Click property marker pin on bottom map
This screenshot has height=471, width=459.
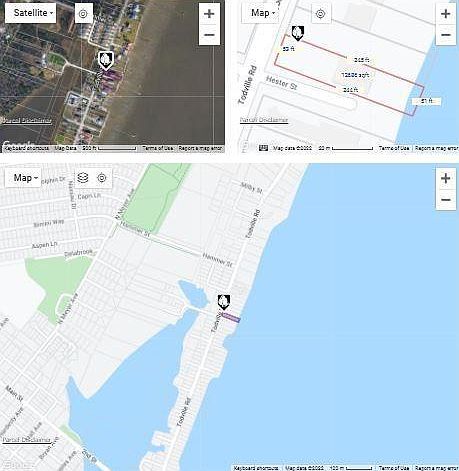[224, 302]
